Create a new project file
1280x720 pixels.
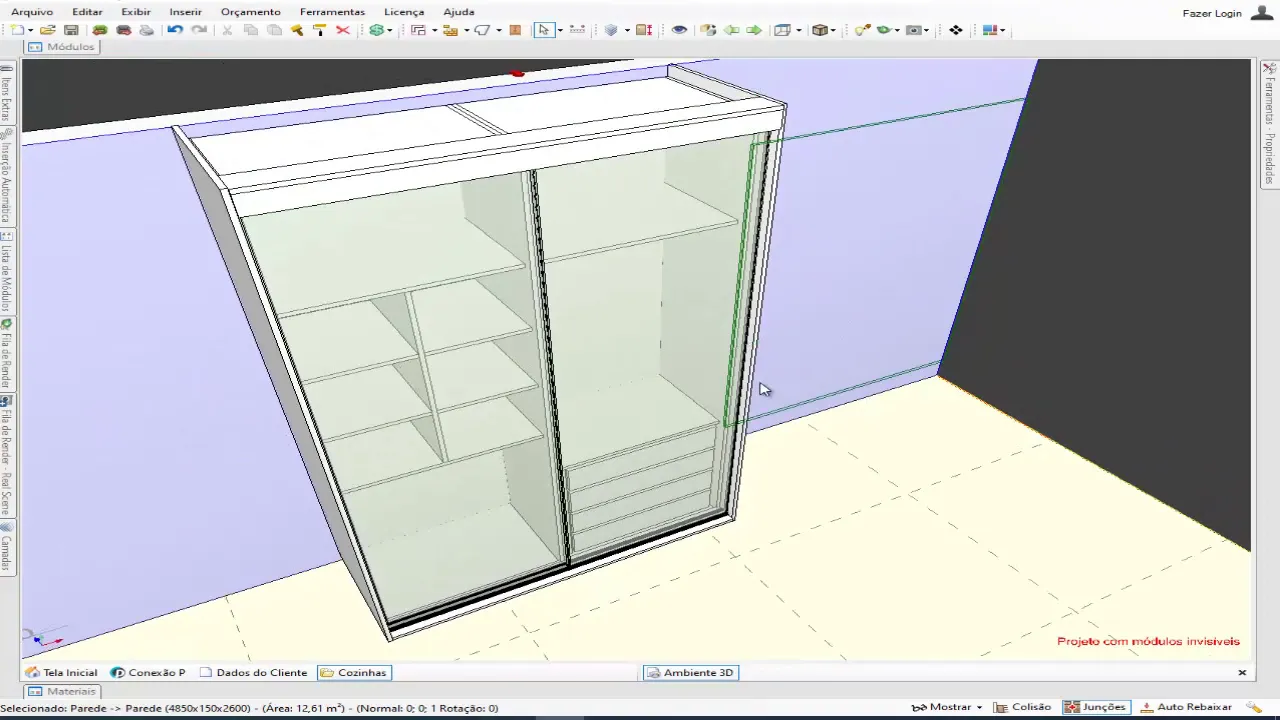point(17,30)
